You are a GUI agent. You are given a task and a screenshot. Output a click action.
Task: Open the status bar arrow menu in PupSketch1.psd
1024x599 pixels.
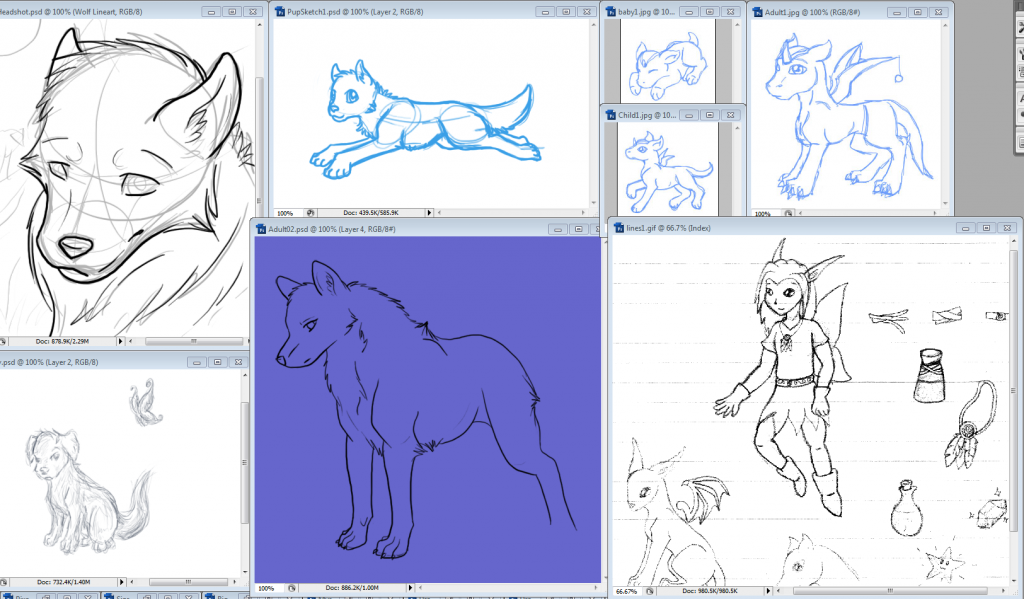[431, 213]
